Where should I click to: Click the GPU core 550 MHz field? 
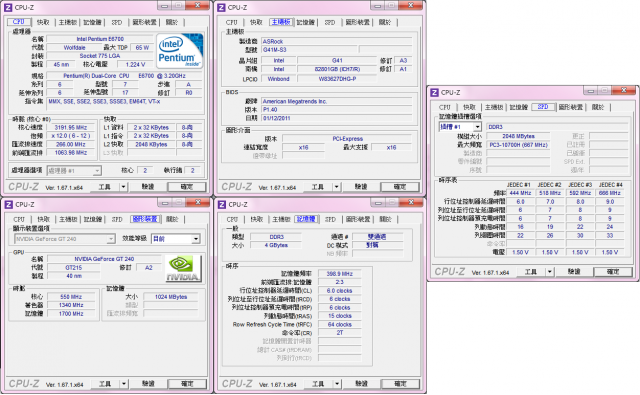pyautogui.click(x=71, y=297)
